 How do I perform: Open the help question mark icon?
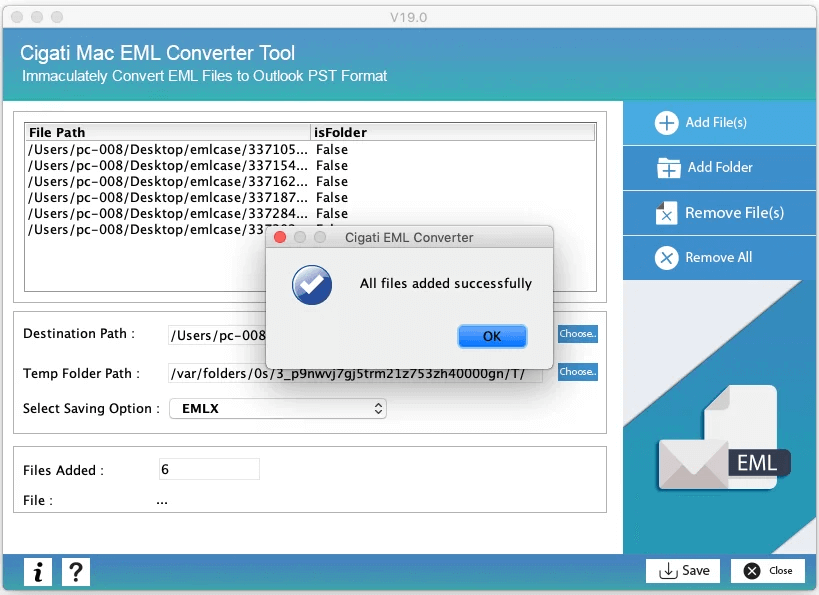[x=76, y=572]
